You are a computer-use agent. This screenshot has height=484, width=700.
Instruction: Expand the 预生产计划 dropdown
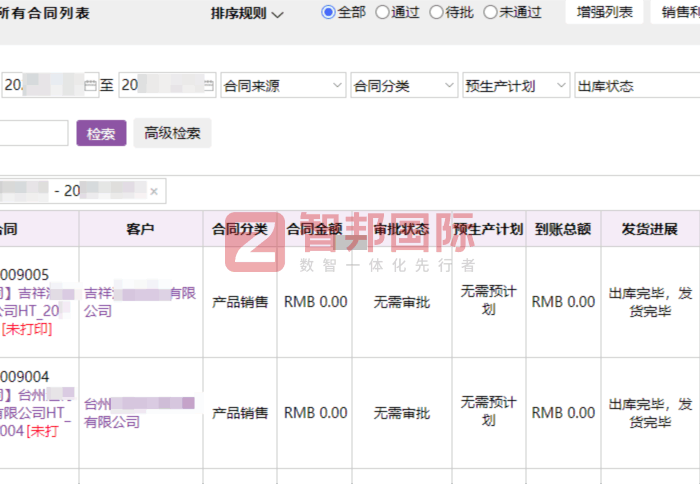515,86
